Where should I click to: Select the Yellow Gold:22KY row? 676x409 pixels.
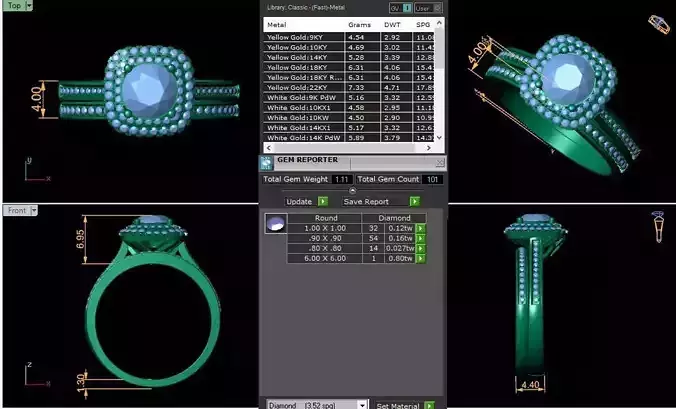tap(349, 87)
